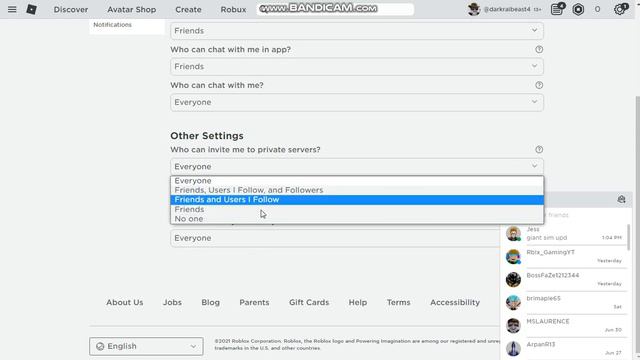The width and height of the screenshot is (640, 360).
Task: Show help for private servers invite setting
Action: point(539,150)
